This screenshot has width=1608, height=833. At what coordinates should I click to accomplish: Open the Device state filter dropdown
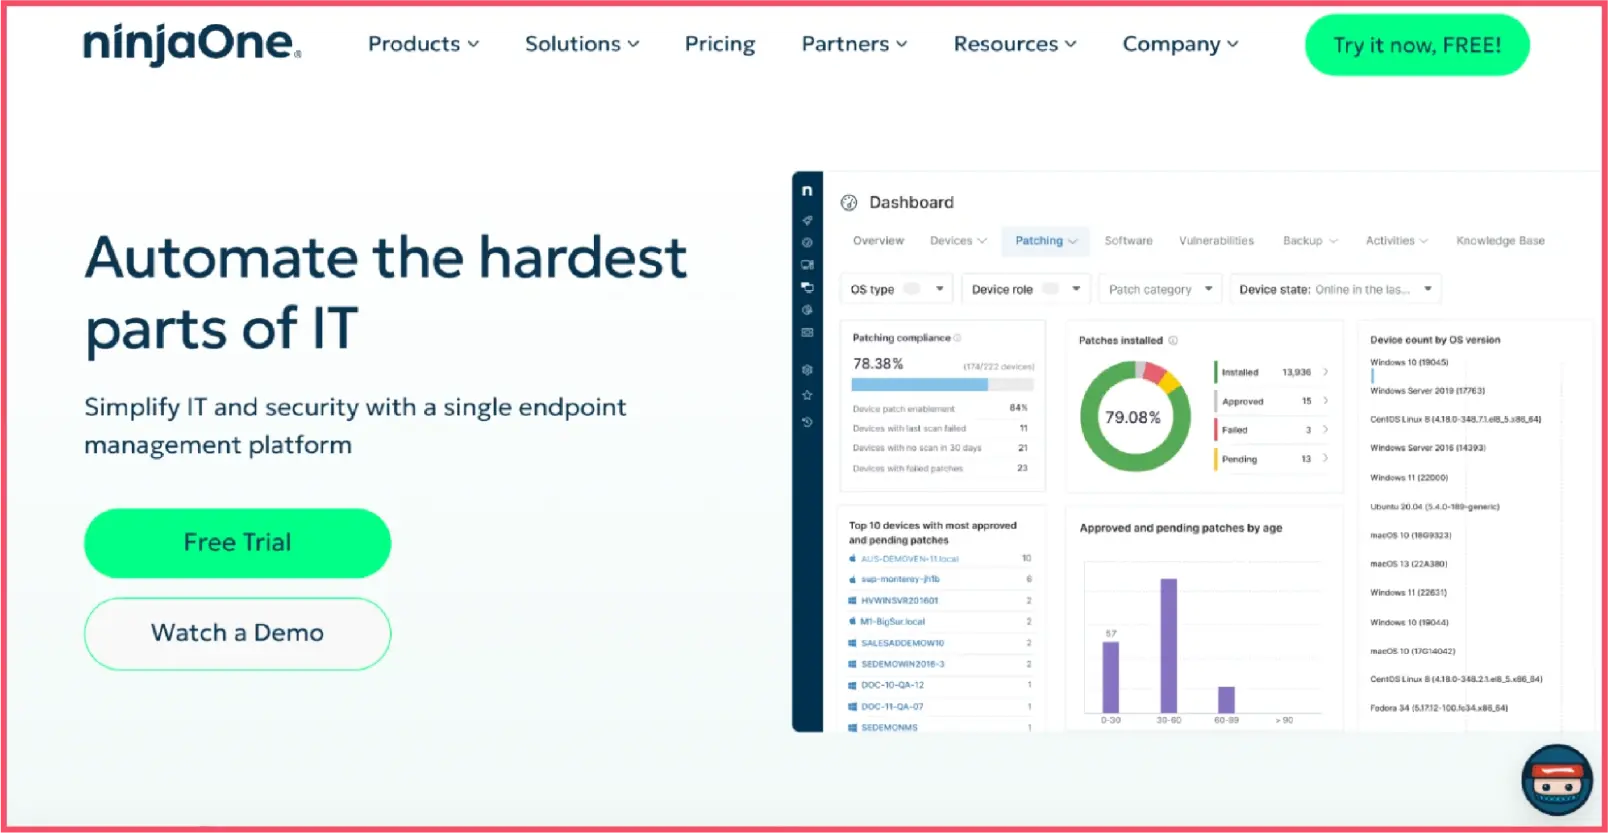(1335, 289)
